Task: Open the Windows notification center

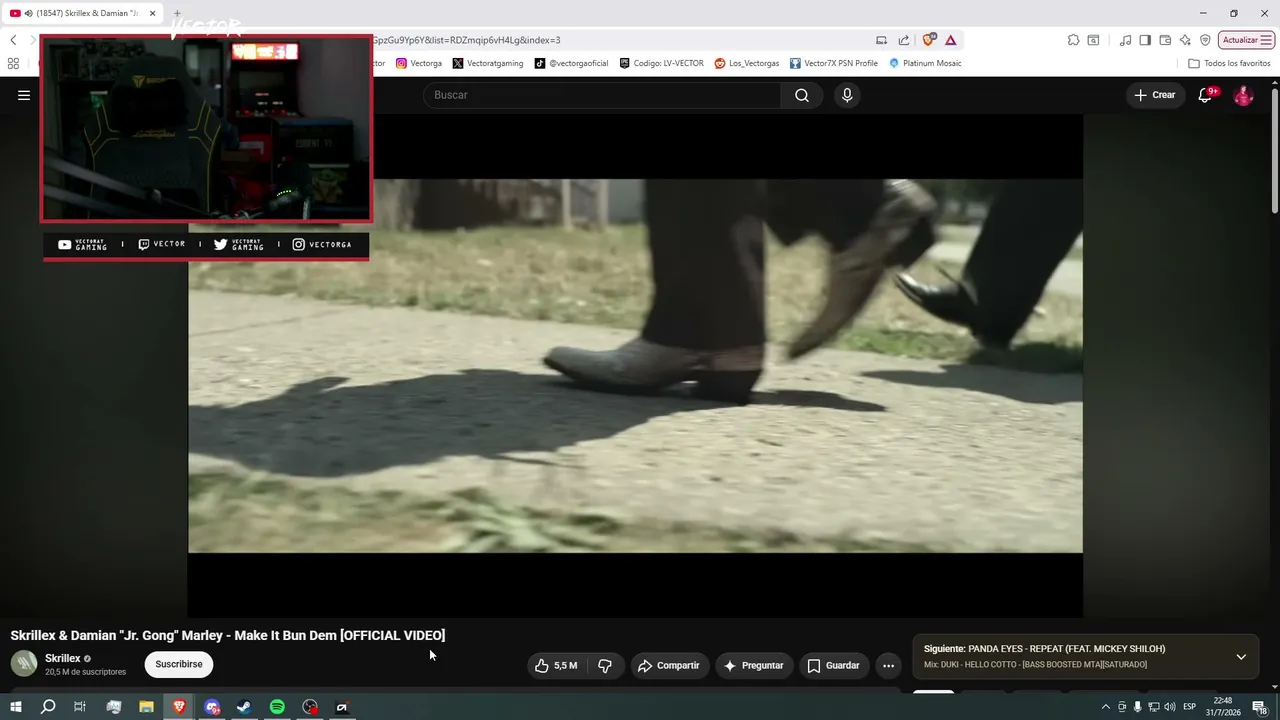Action: pos(1260,707)
